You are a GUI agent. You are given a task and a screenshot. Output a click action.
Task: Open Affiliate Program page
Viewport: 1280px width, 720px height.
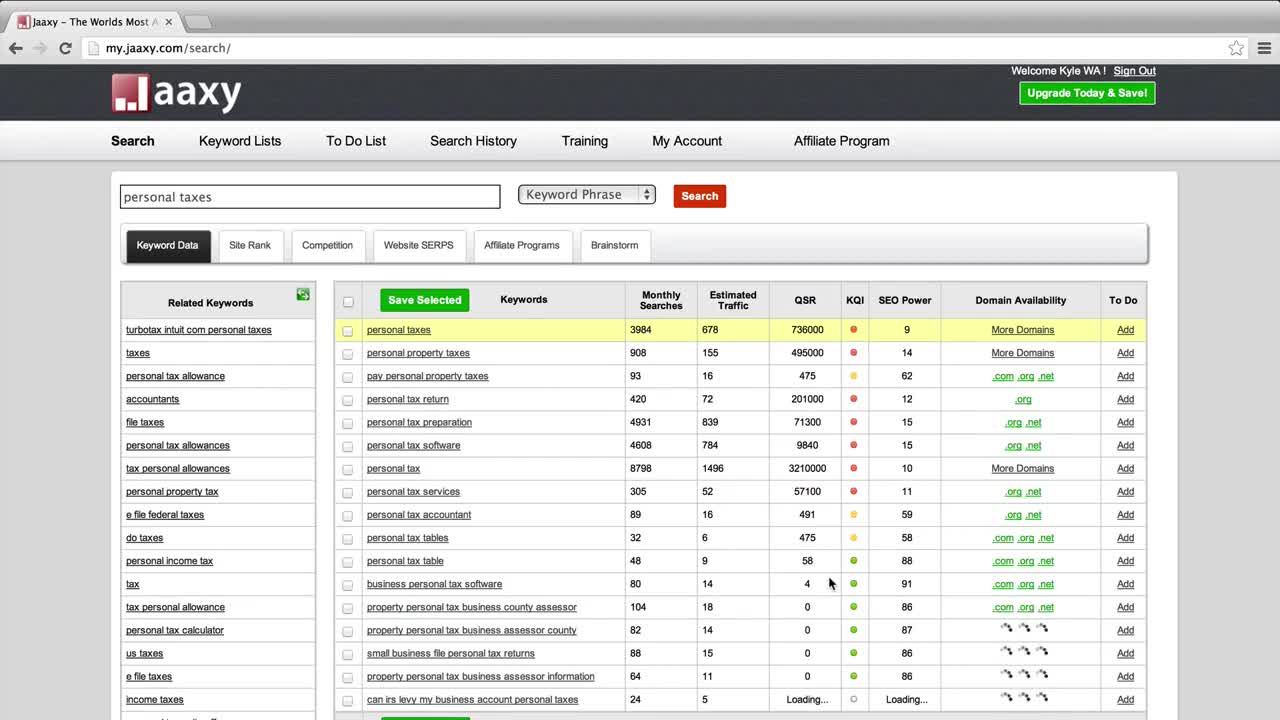(x=842, y=141)
